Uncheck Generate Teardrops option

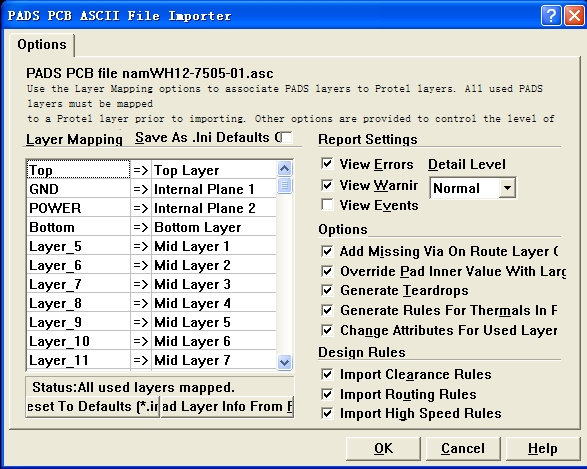click(327, 290)
